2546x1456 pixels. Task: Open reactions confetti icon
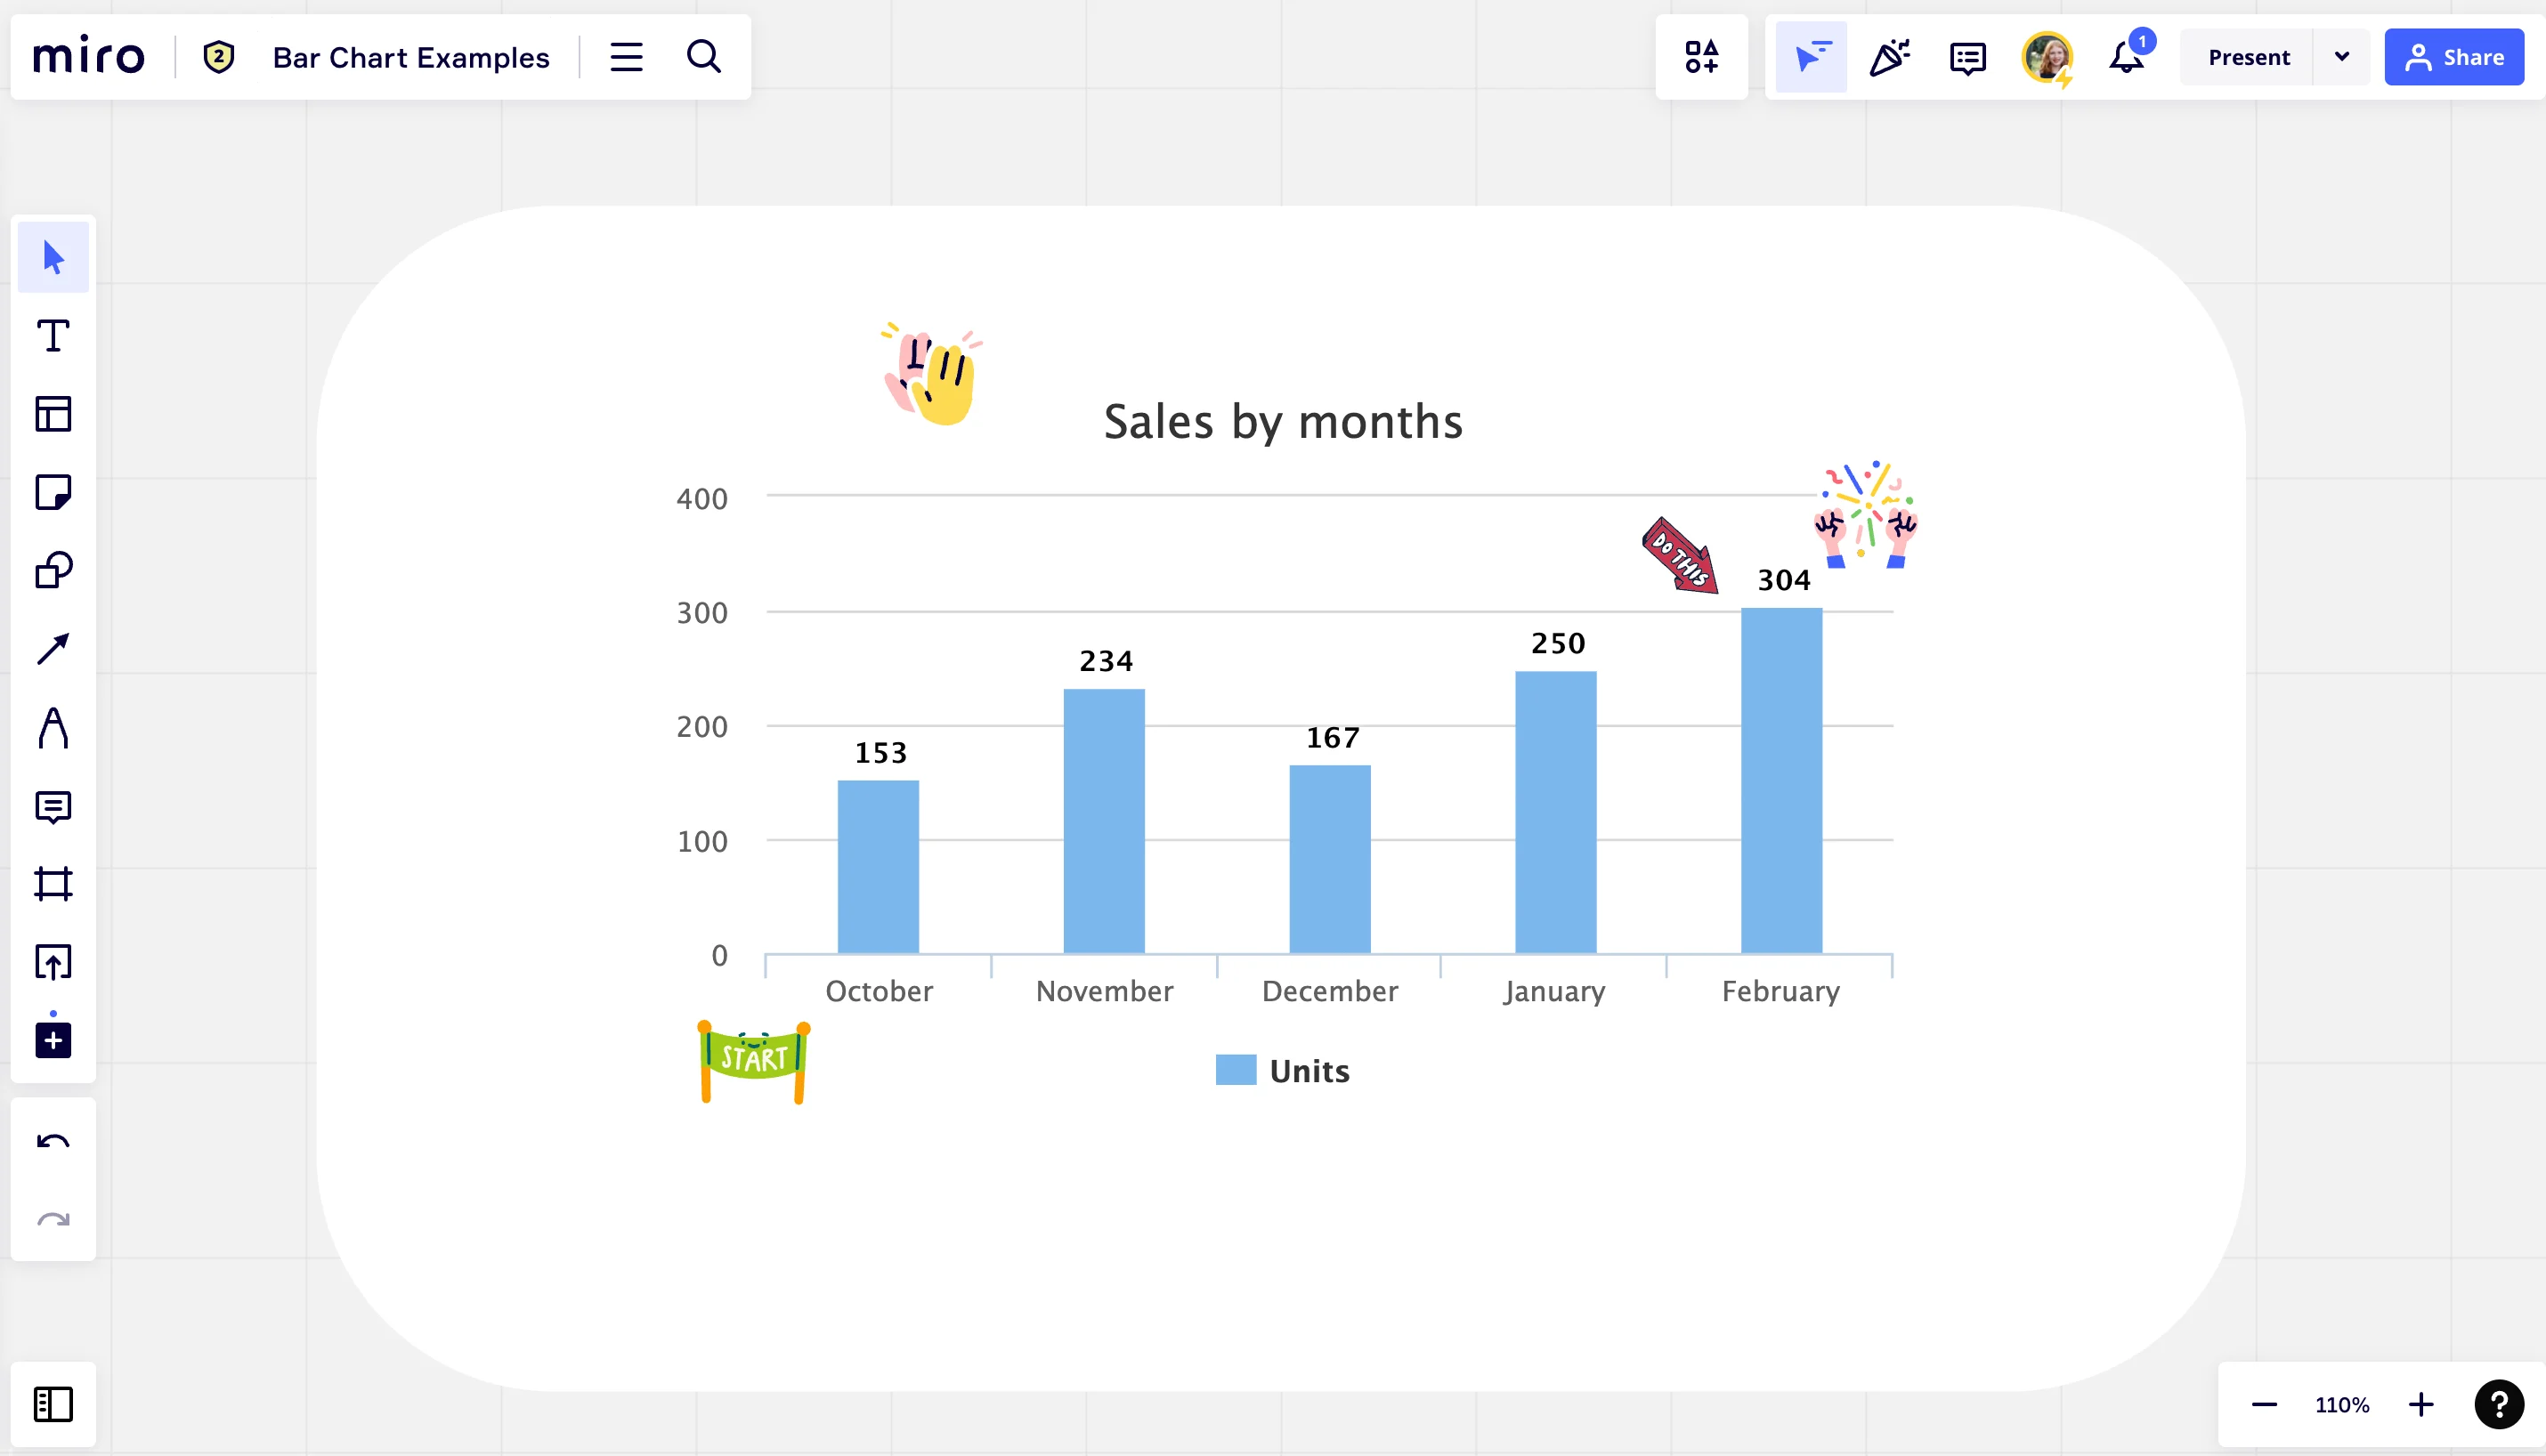[1889, 57]
